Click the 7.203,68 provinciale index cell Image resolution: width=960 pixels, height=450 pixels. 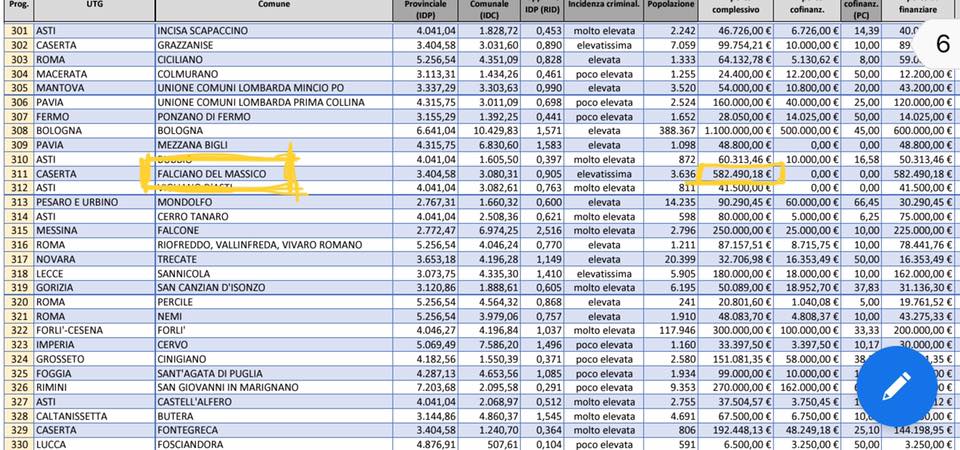coord(425,388)
